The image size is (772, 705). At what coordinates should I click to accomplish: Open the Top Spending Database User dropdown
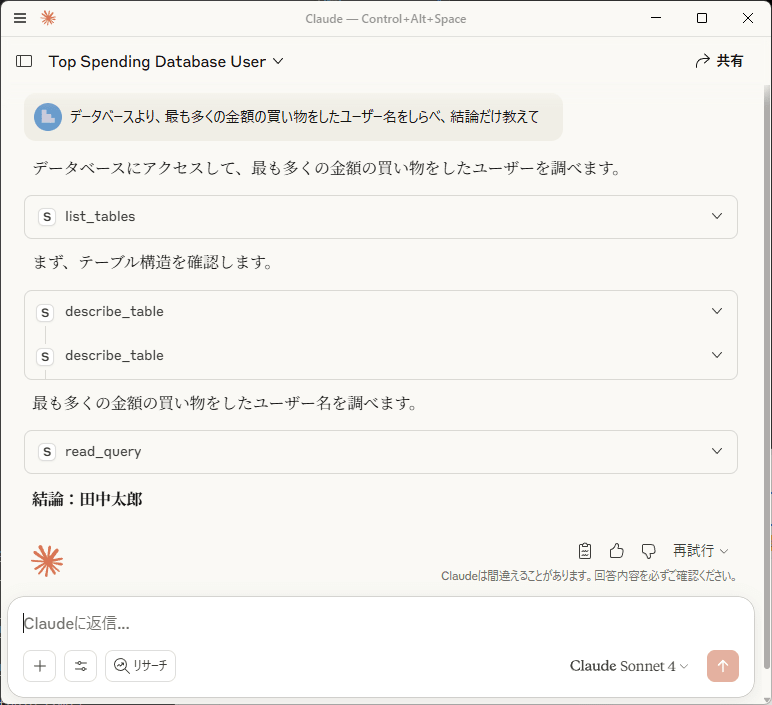[x=166, y=62]
